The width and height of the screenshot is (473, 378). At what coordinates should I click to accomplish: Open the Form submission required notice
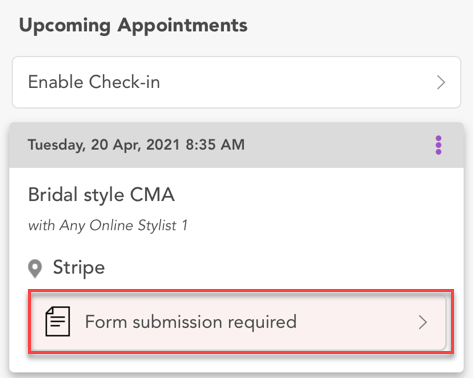pos(239,322)
